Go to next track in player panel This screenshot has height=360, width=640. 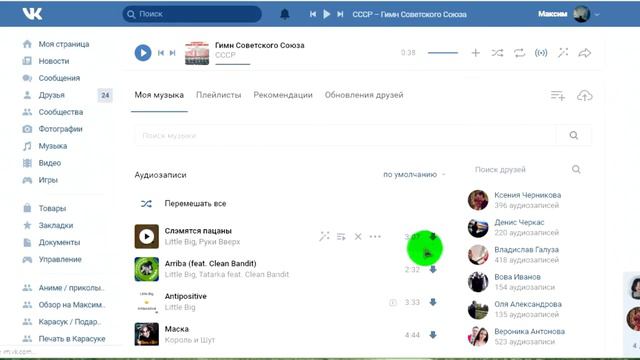point(173,53)
